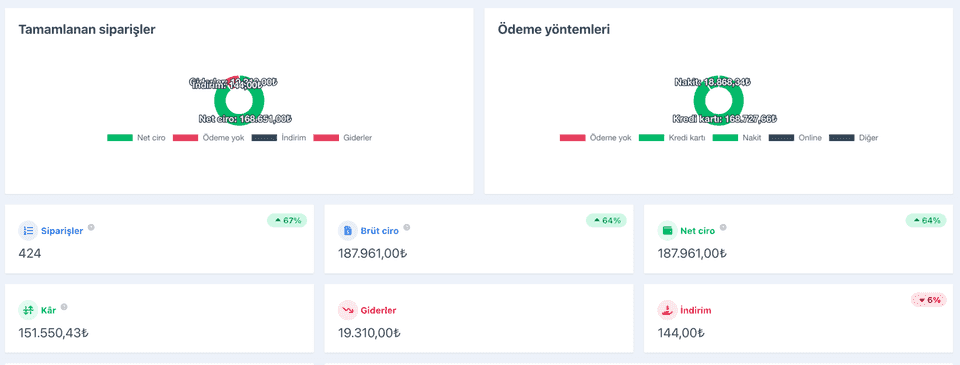Click the Ödeme yöntemleri donut chart
Screen dimensions: 960x365
tap(719, 100)
